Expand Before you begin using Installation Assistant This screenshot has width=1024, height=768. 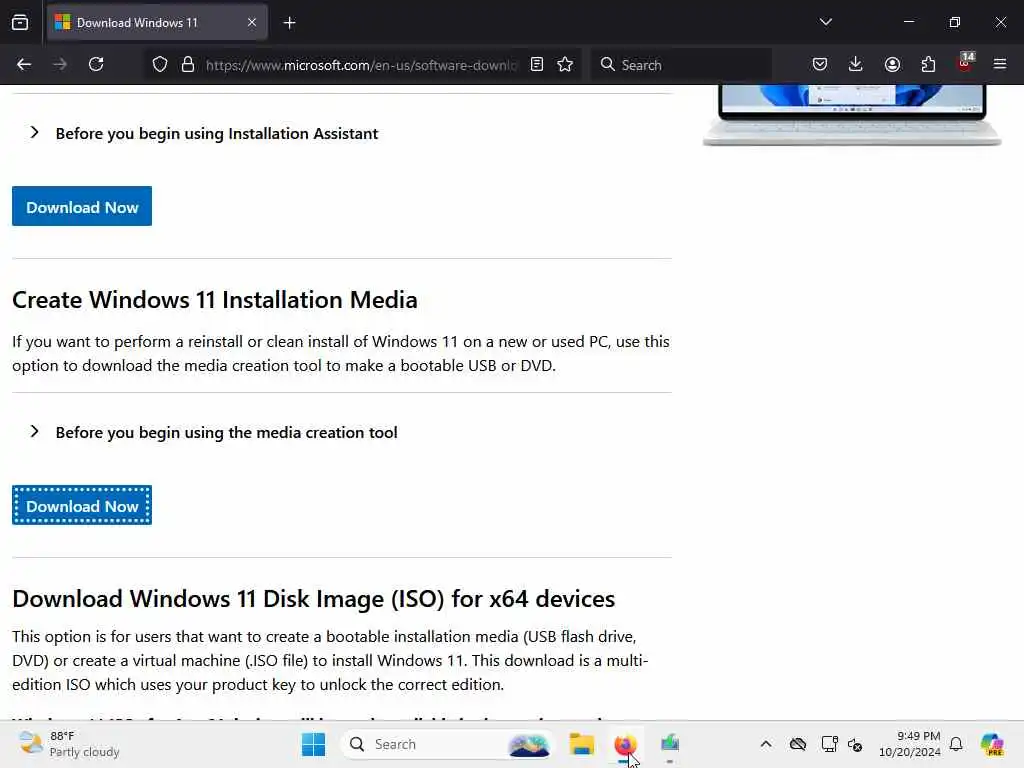coord(204,133)
